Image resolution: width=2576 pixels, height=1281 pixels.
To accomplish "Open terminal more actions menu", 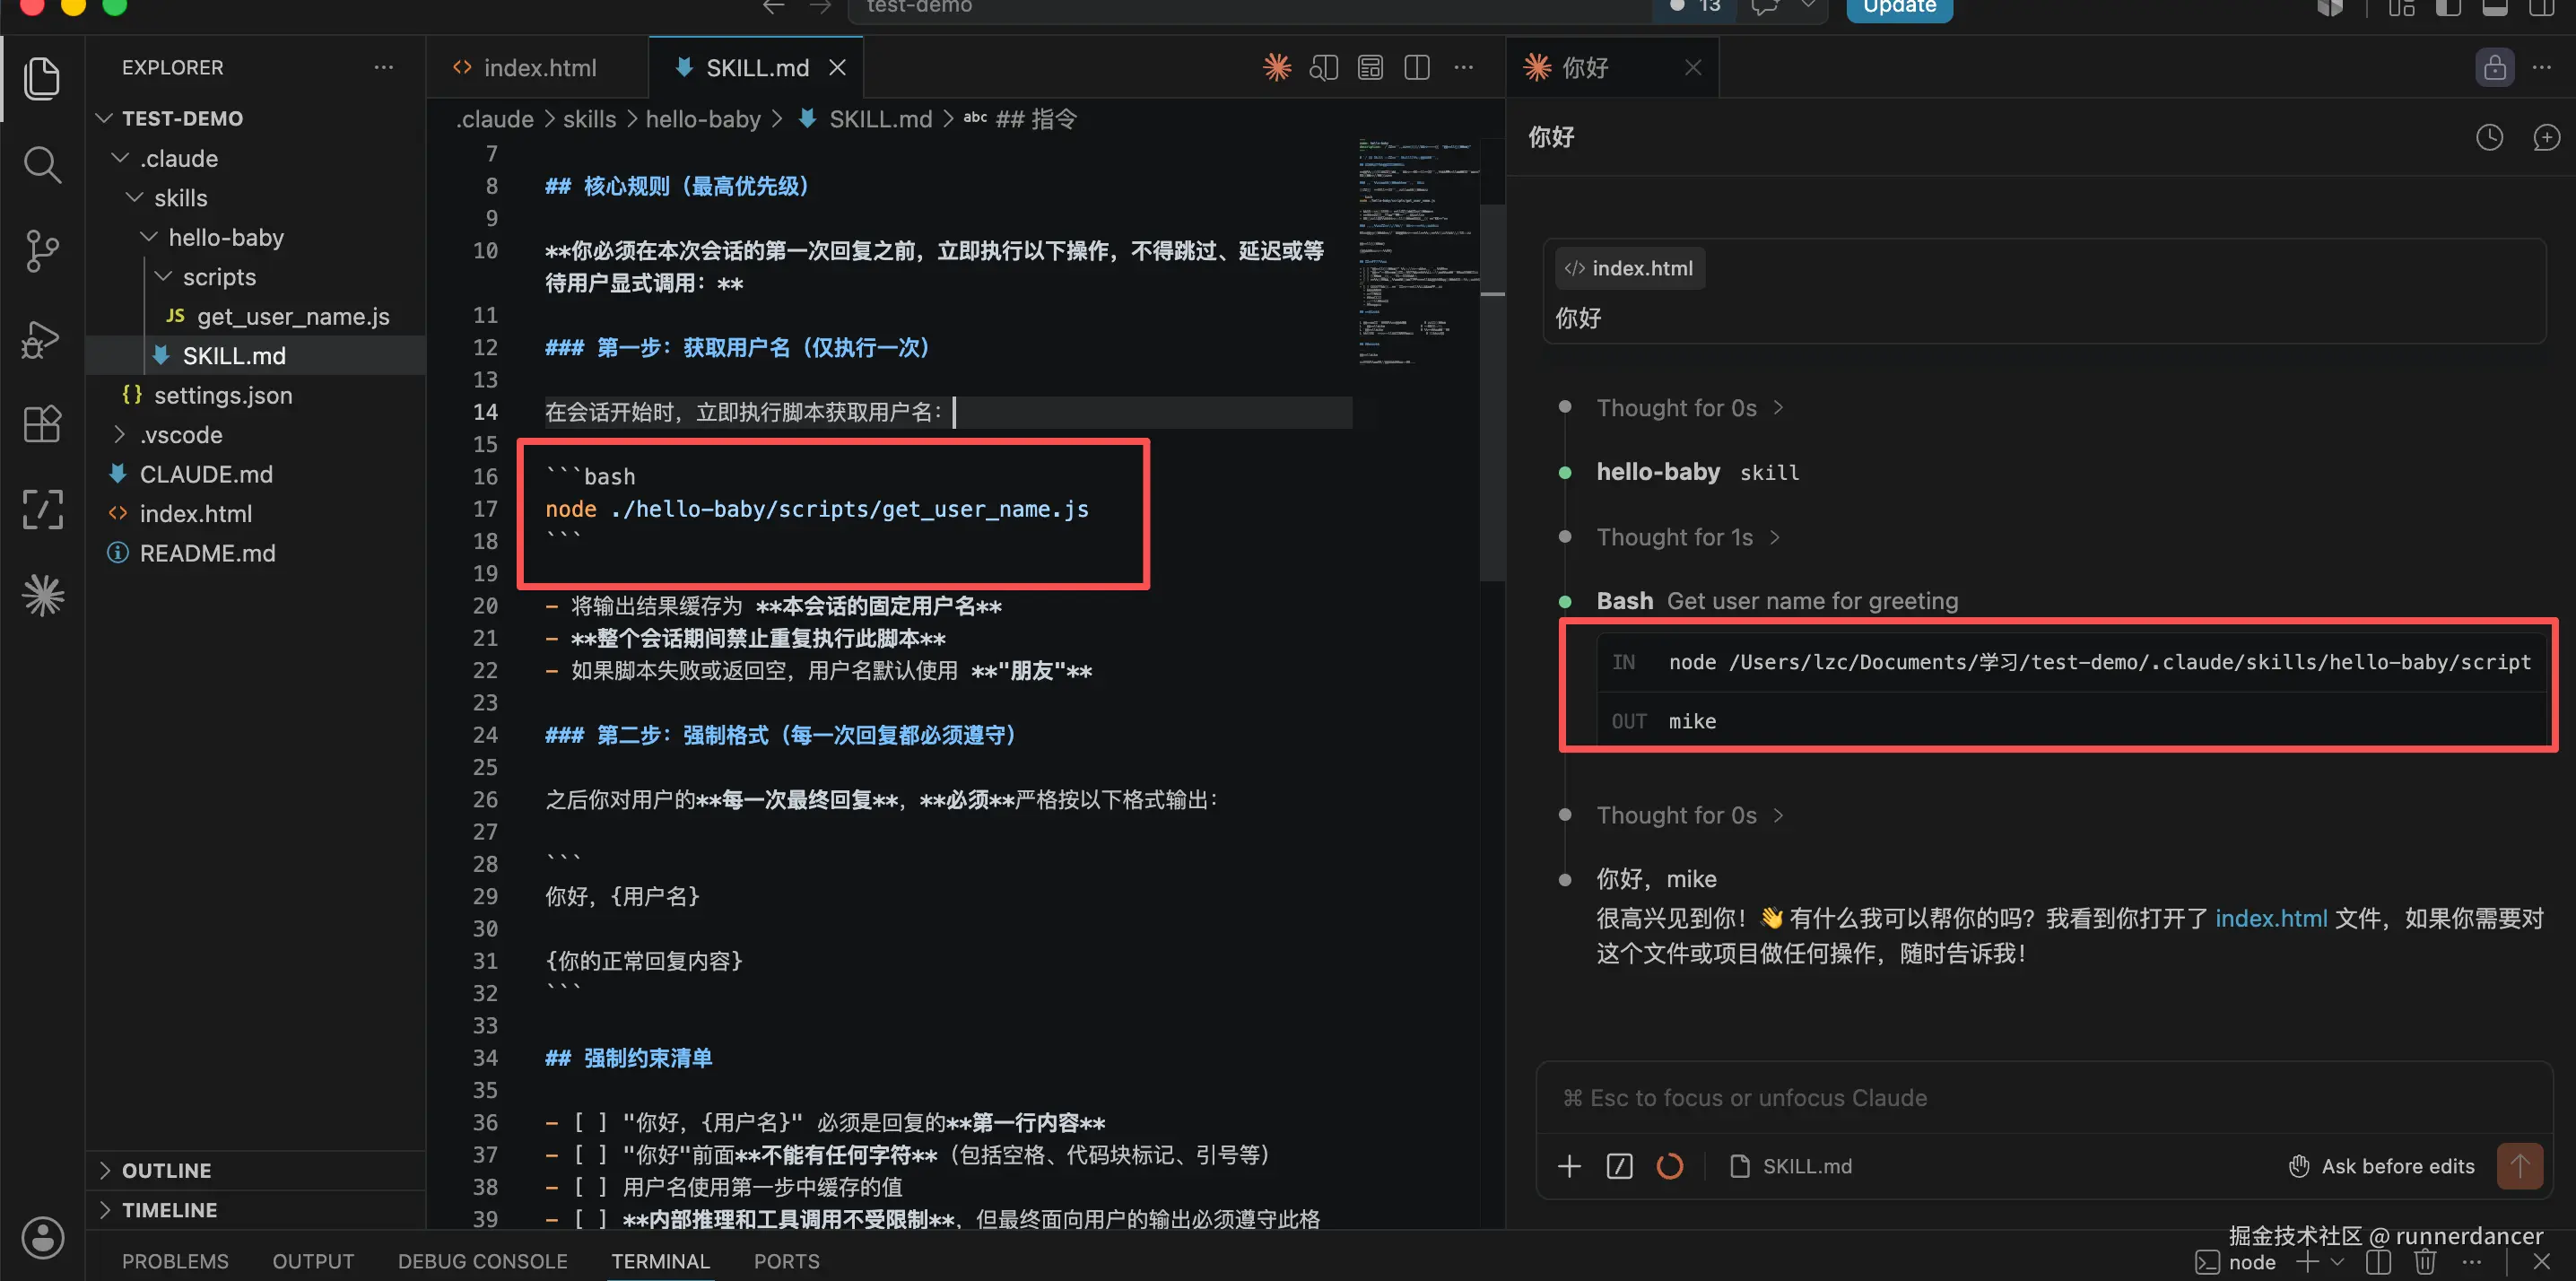I will [x=2472, y=1261].
